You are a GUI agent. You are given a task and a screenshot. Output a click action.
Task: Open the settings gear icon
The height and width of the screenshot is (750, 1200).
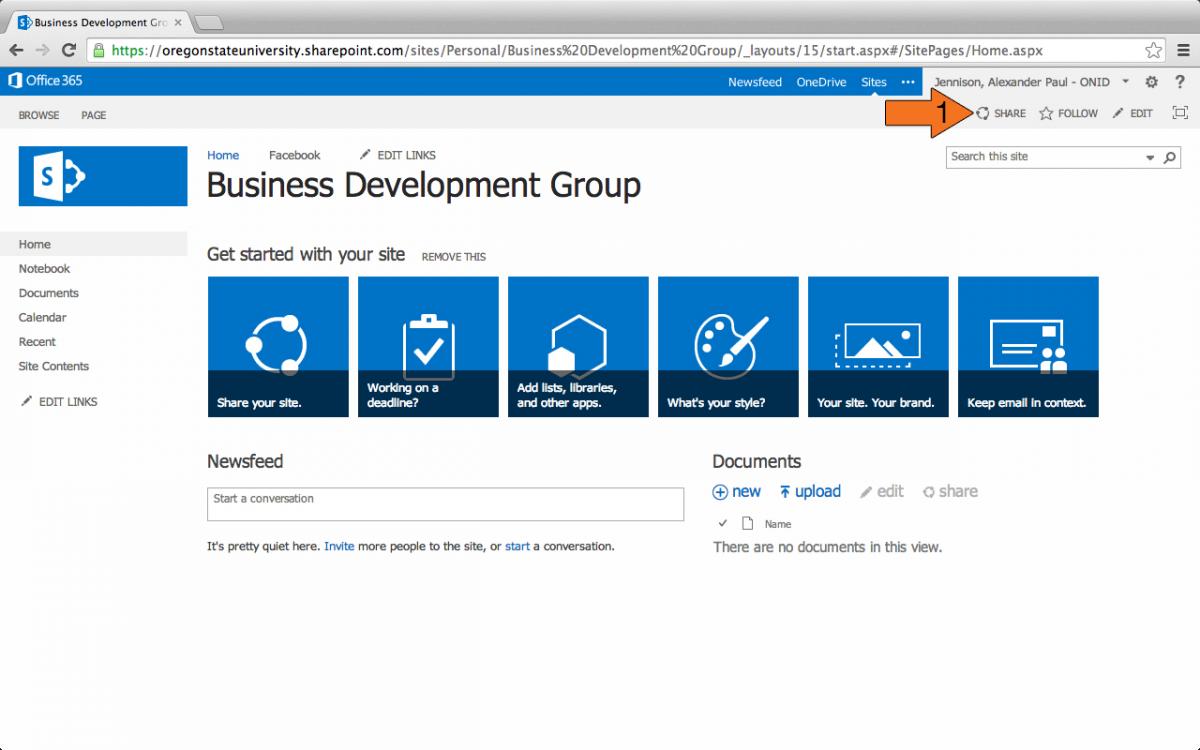tap(1151, 82)
